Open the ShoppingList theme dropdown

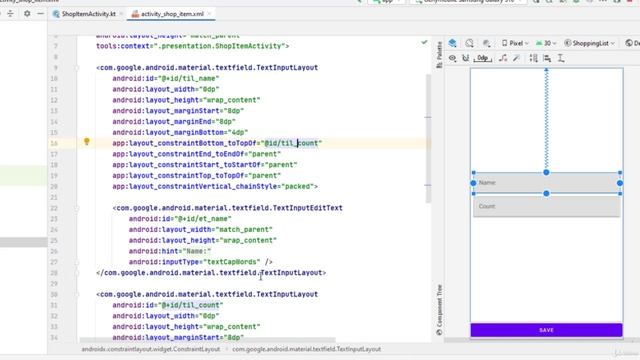pyautogui.click(x=589, y=43)
